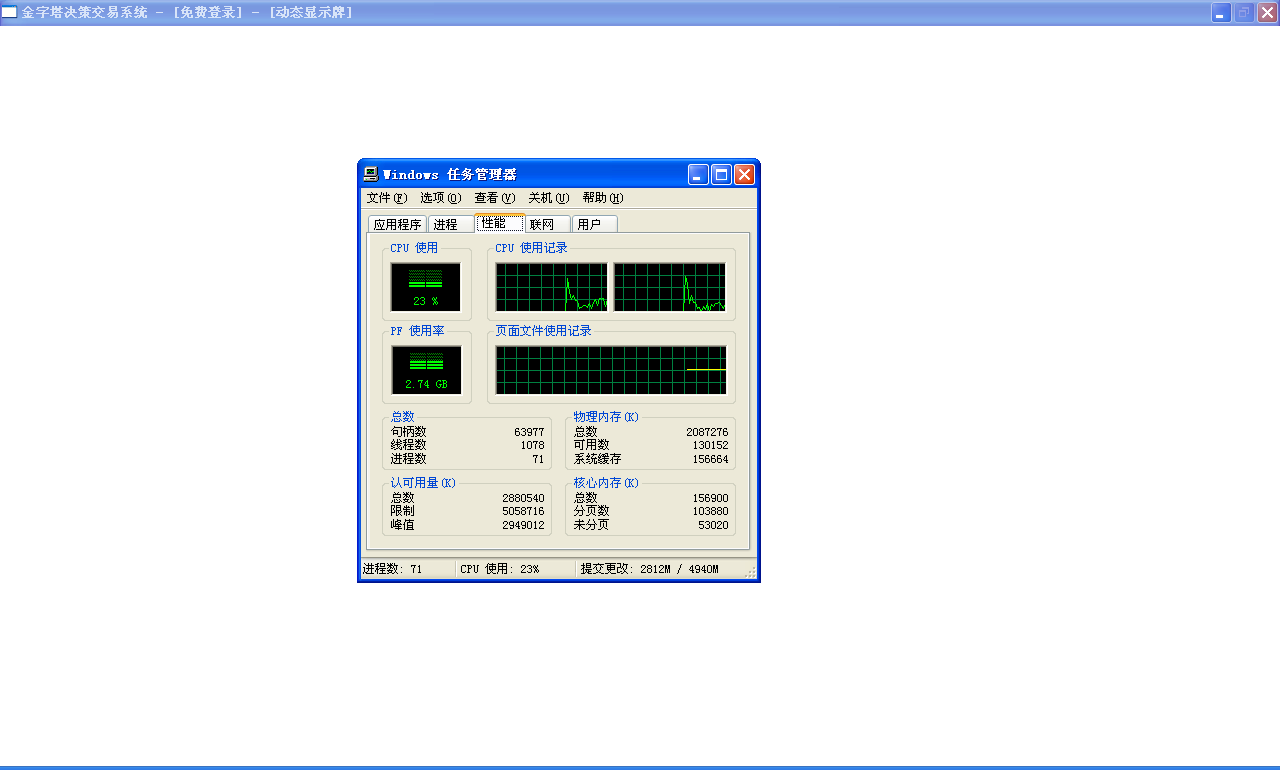Screen dimensions: 1280x770
Task: Click the second CPU 使用记录 graph
Action: 669,287
